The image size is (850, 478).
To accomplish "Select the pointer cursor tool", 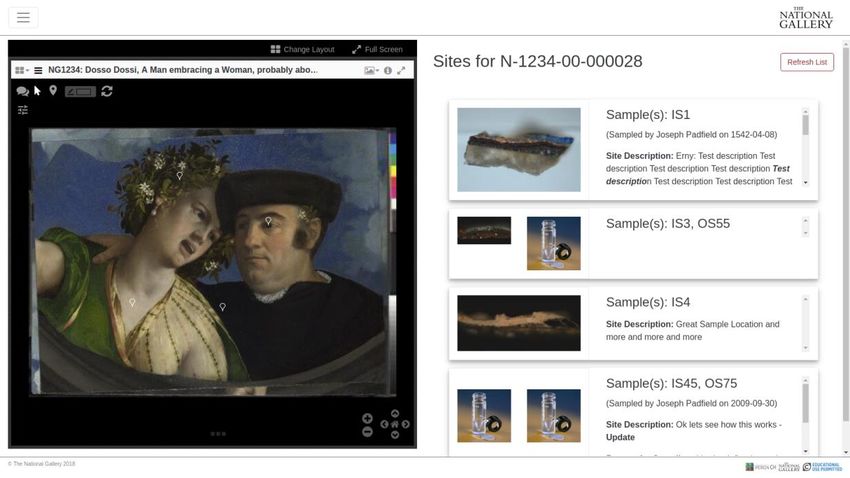I will (37, 91).
